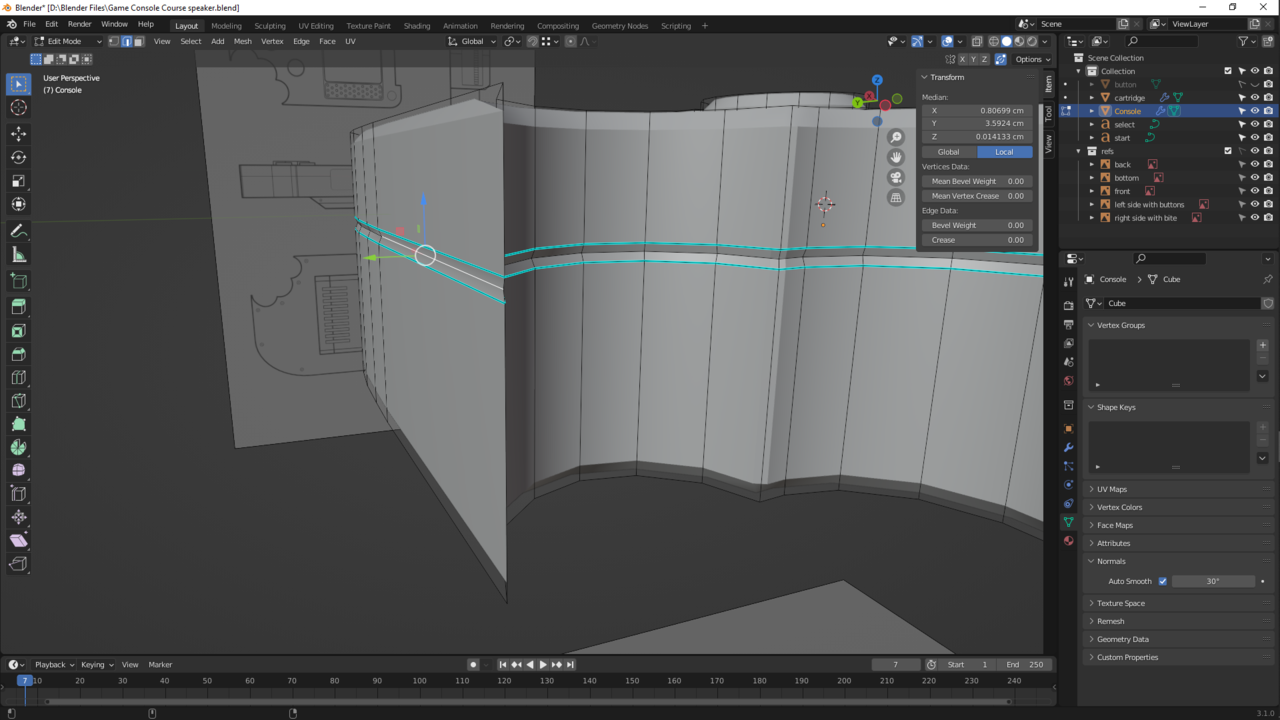
Task: Adjust the Bevel Weight slider to a value
Action: click(x=977, y=225)
